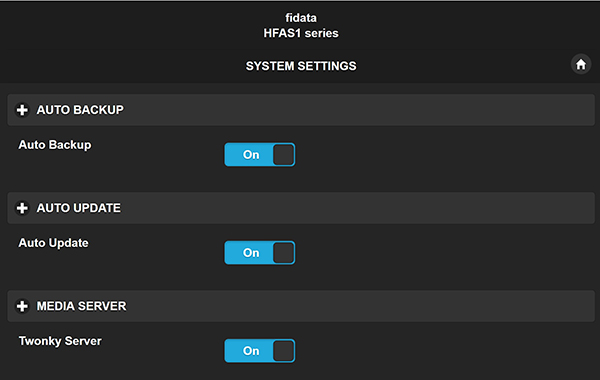Viewport: 600px width, 380px height.
Task: Click the dark knob of Twonky Server toggle
Action: (284, 351)
